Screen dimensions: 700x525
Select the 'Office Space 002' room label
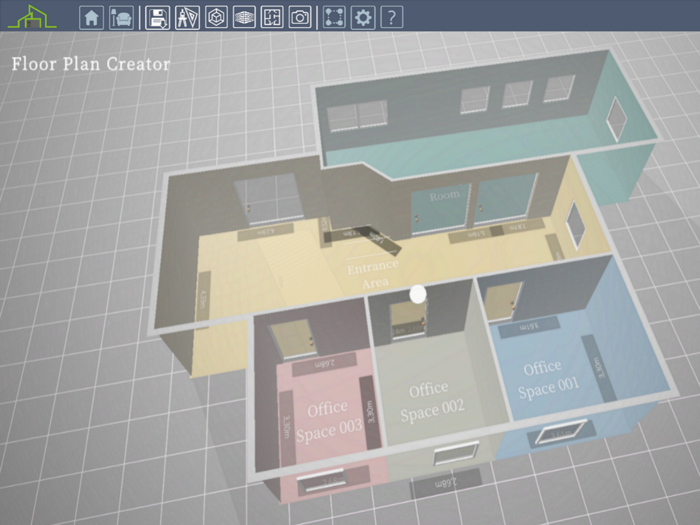tap(431, 401)
